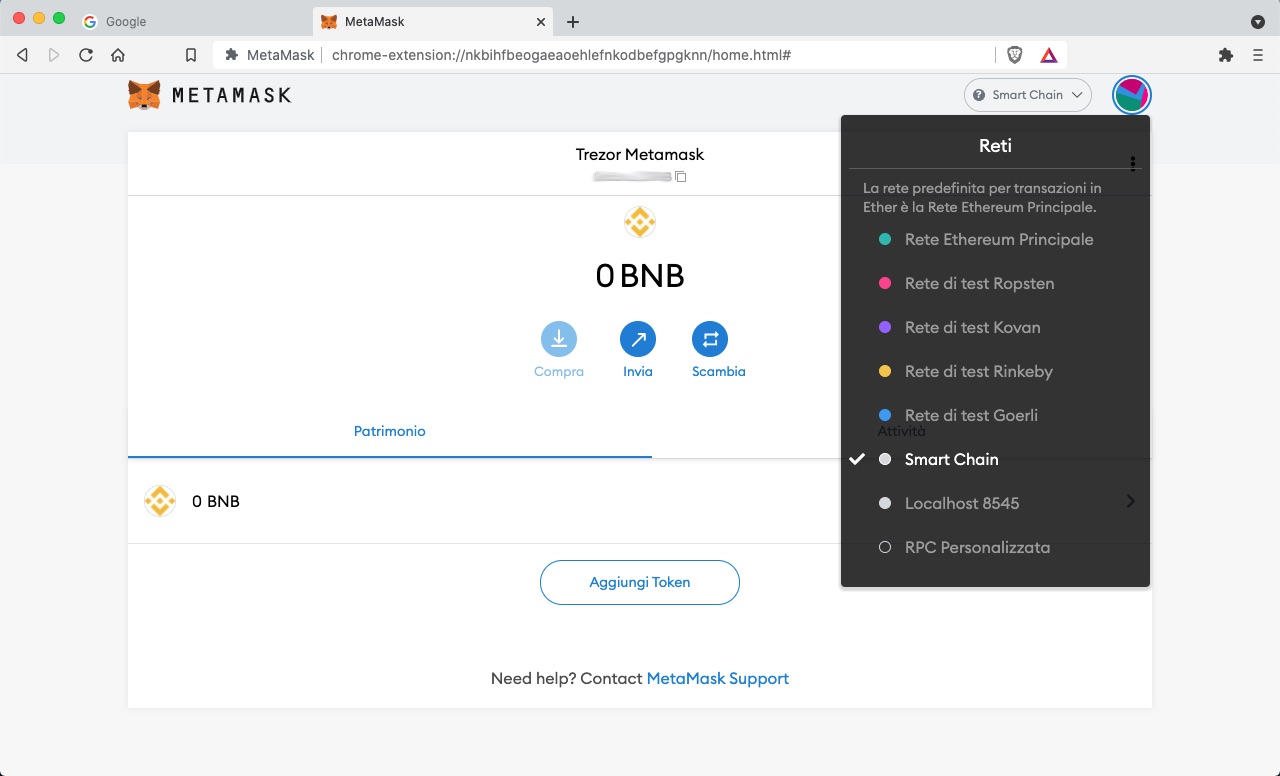The image size is (1280, 776).
Task: Click the help question mark in network selector
Action: click(979, 95)
